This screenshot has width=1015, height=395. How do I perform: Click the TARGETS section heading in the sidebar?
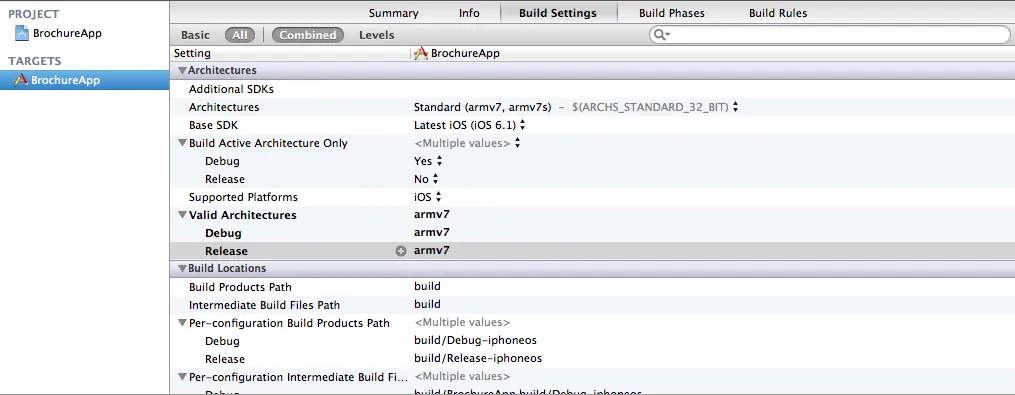tap(34, 61)
